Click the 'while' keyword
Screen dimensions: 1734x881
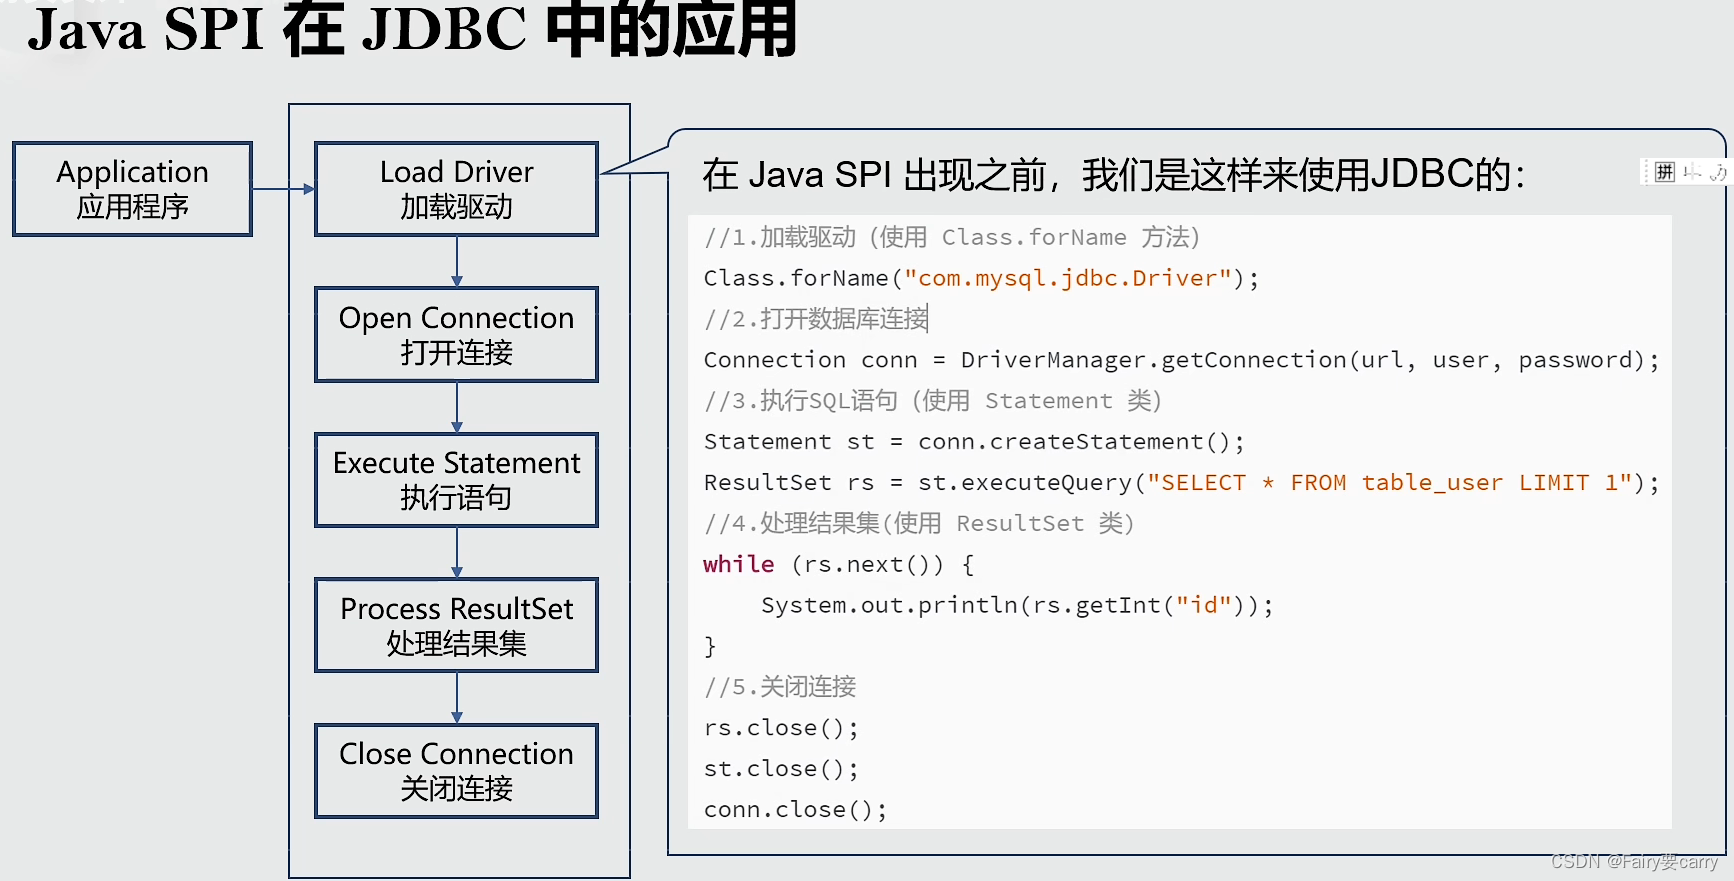738,564
